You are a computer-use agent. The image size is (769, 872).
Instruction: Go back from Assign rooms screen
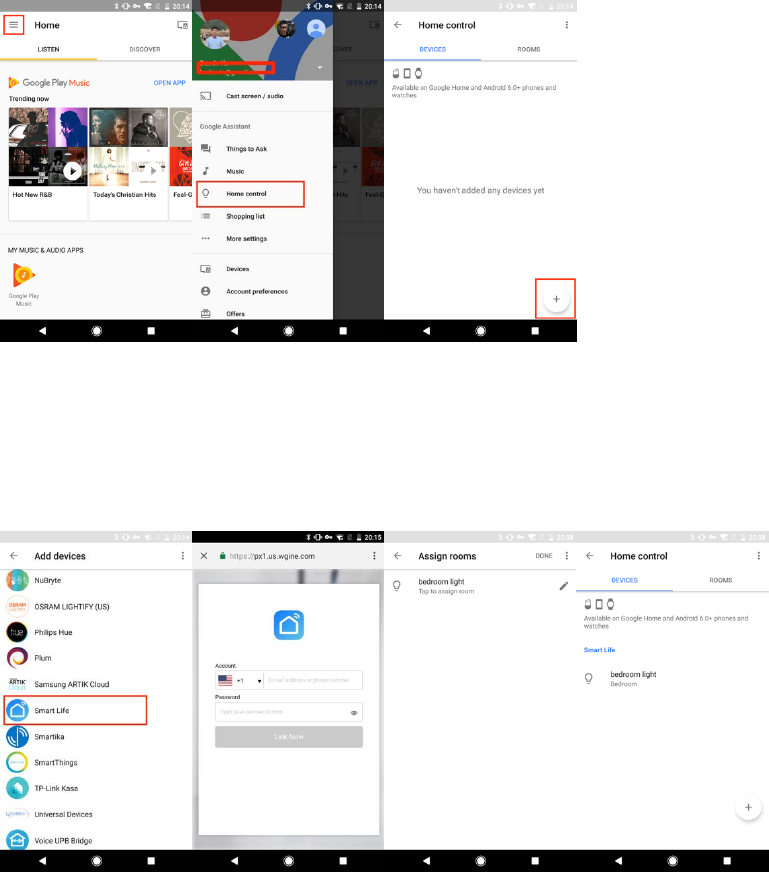398,556
